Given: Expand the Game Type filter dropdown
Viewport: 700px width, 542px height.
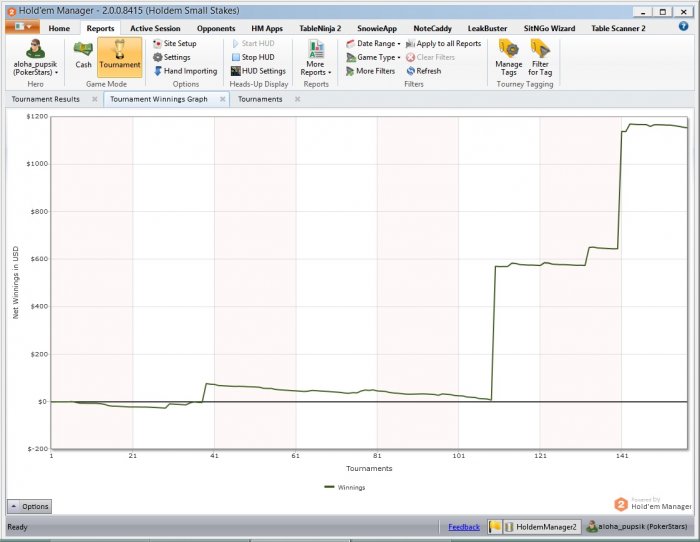Looking at the screenshot, I should [372, 57].
